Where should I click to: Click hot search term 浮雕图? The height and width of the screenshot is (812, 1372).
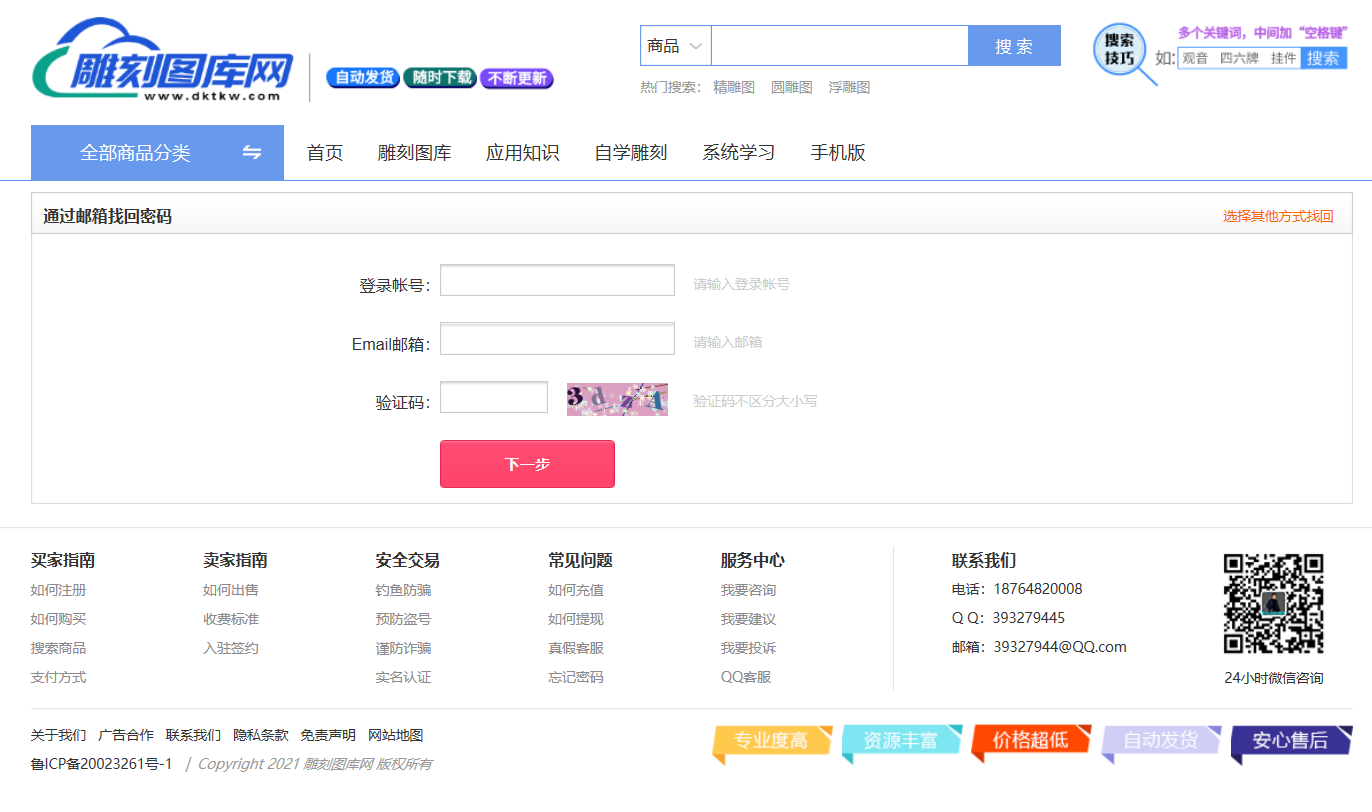(850, 87)
